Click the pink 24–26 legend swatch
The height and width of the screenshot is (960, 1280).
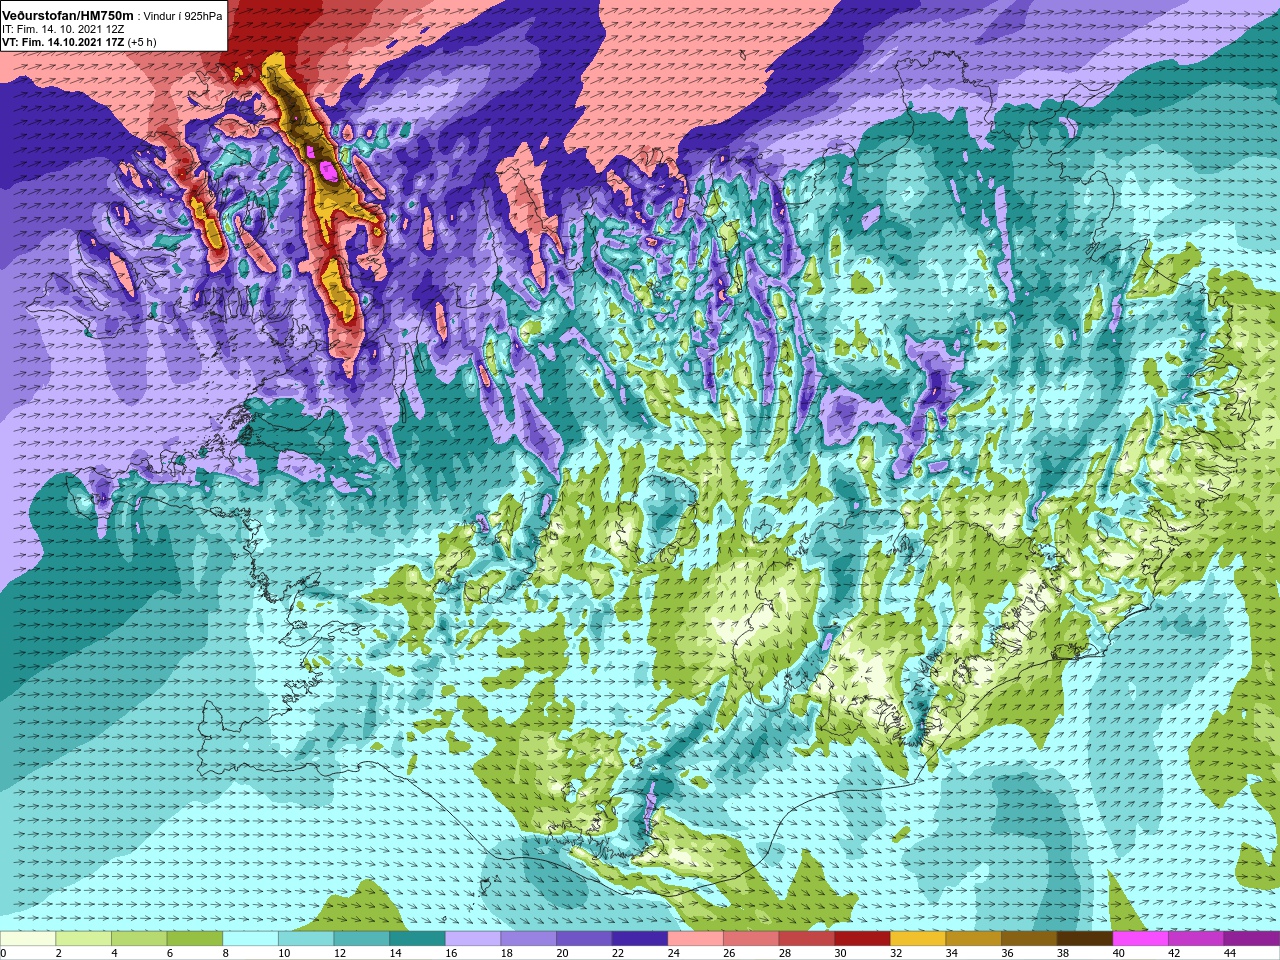click(x=696, y=939)
